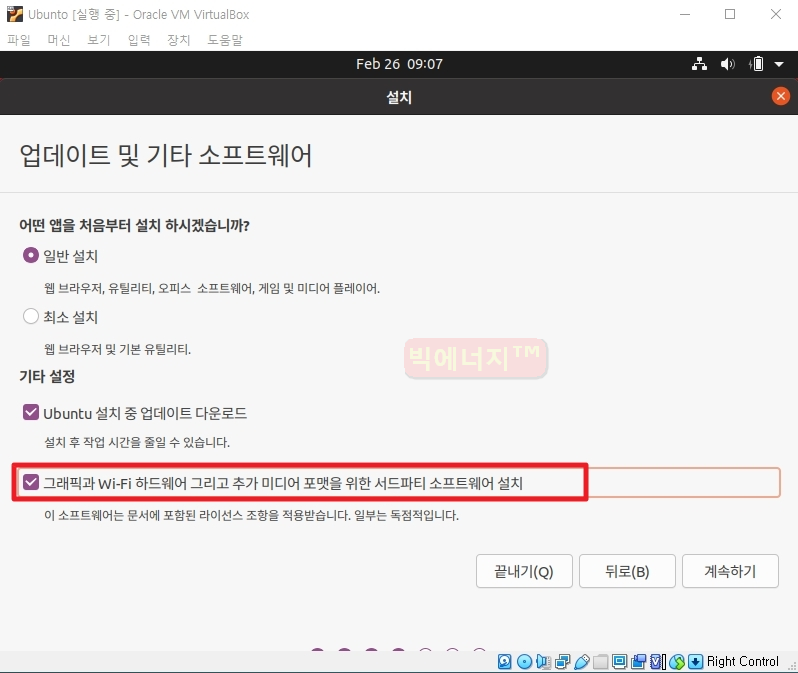Maximize the VirtualBox window

(x=730, y=14)
